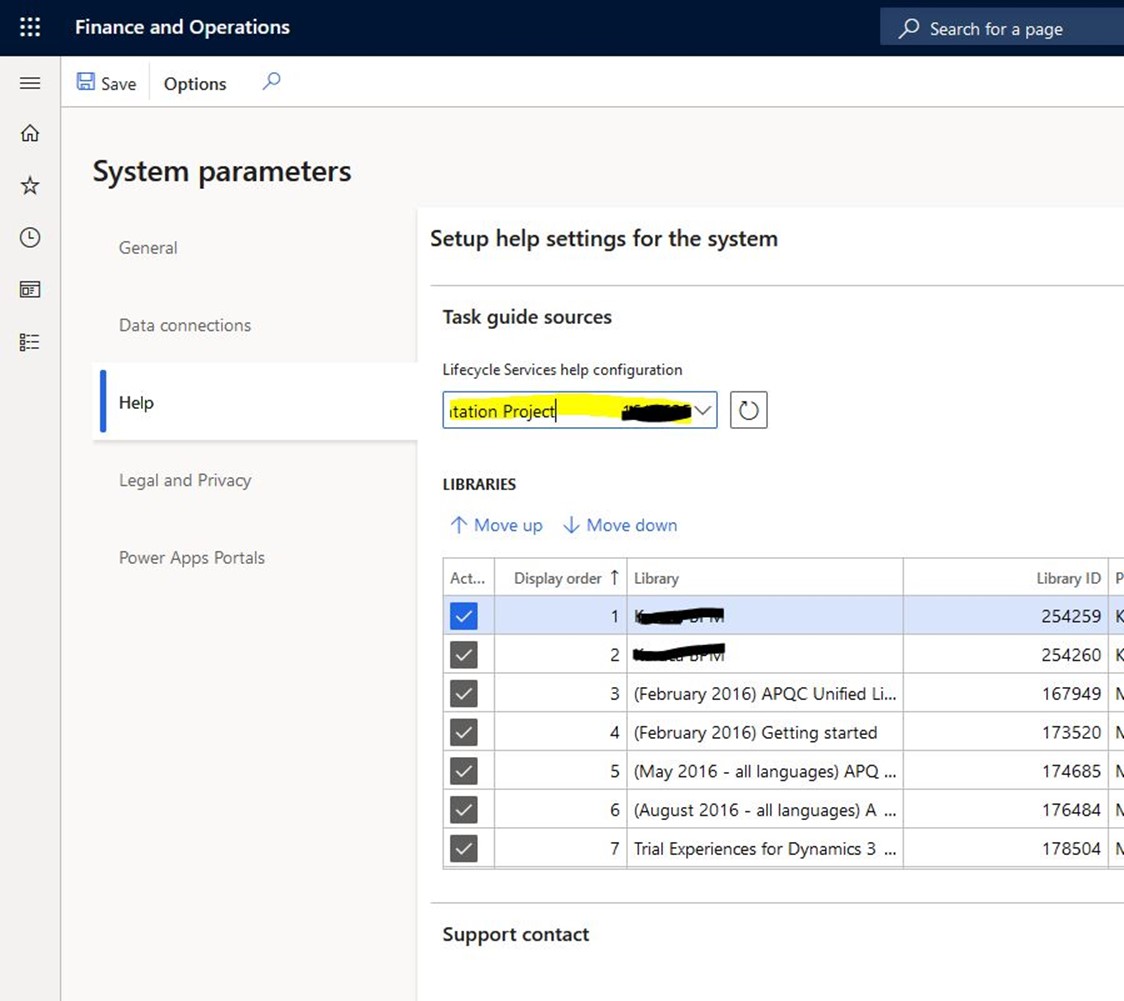Click the Active column header

point(469,578)
